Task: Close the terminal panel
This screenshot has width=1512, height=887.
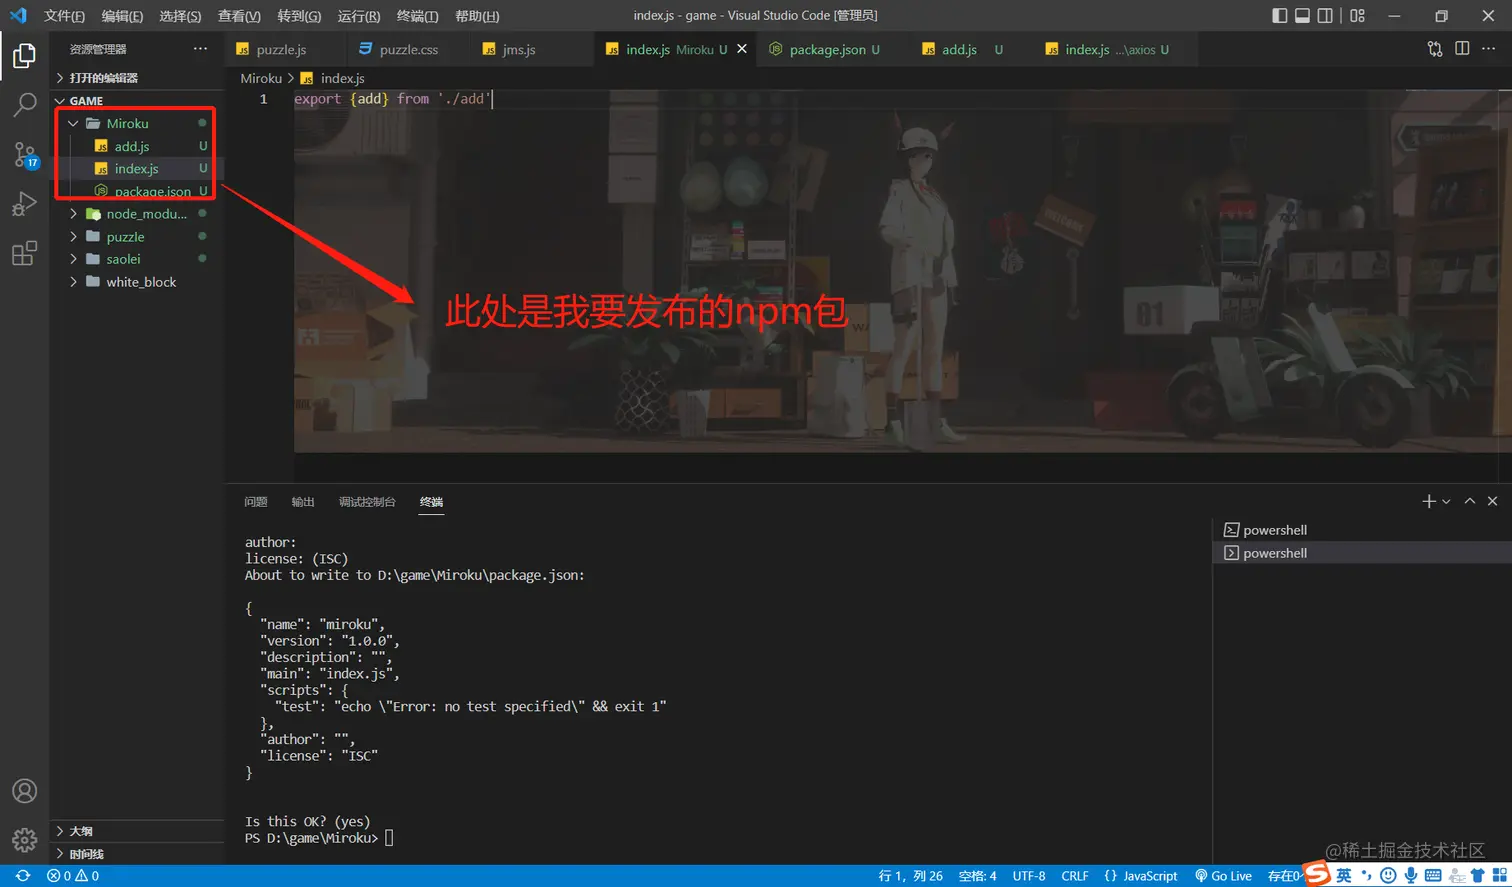Action: [1493, 501]
